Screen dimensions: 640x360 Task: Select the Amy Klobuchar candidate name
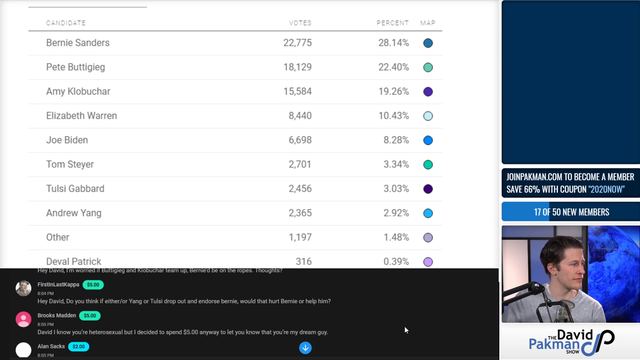(x=78, y=91)
